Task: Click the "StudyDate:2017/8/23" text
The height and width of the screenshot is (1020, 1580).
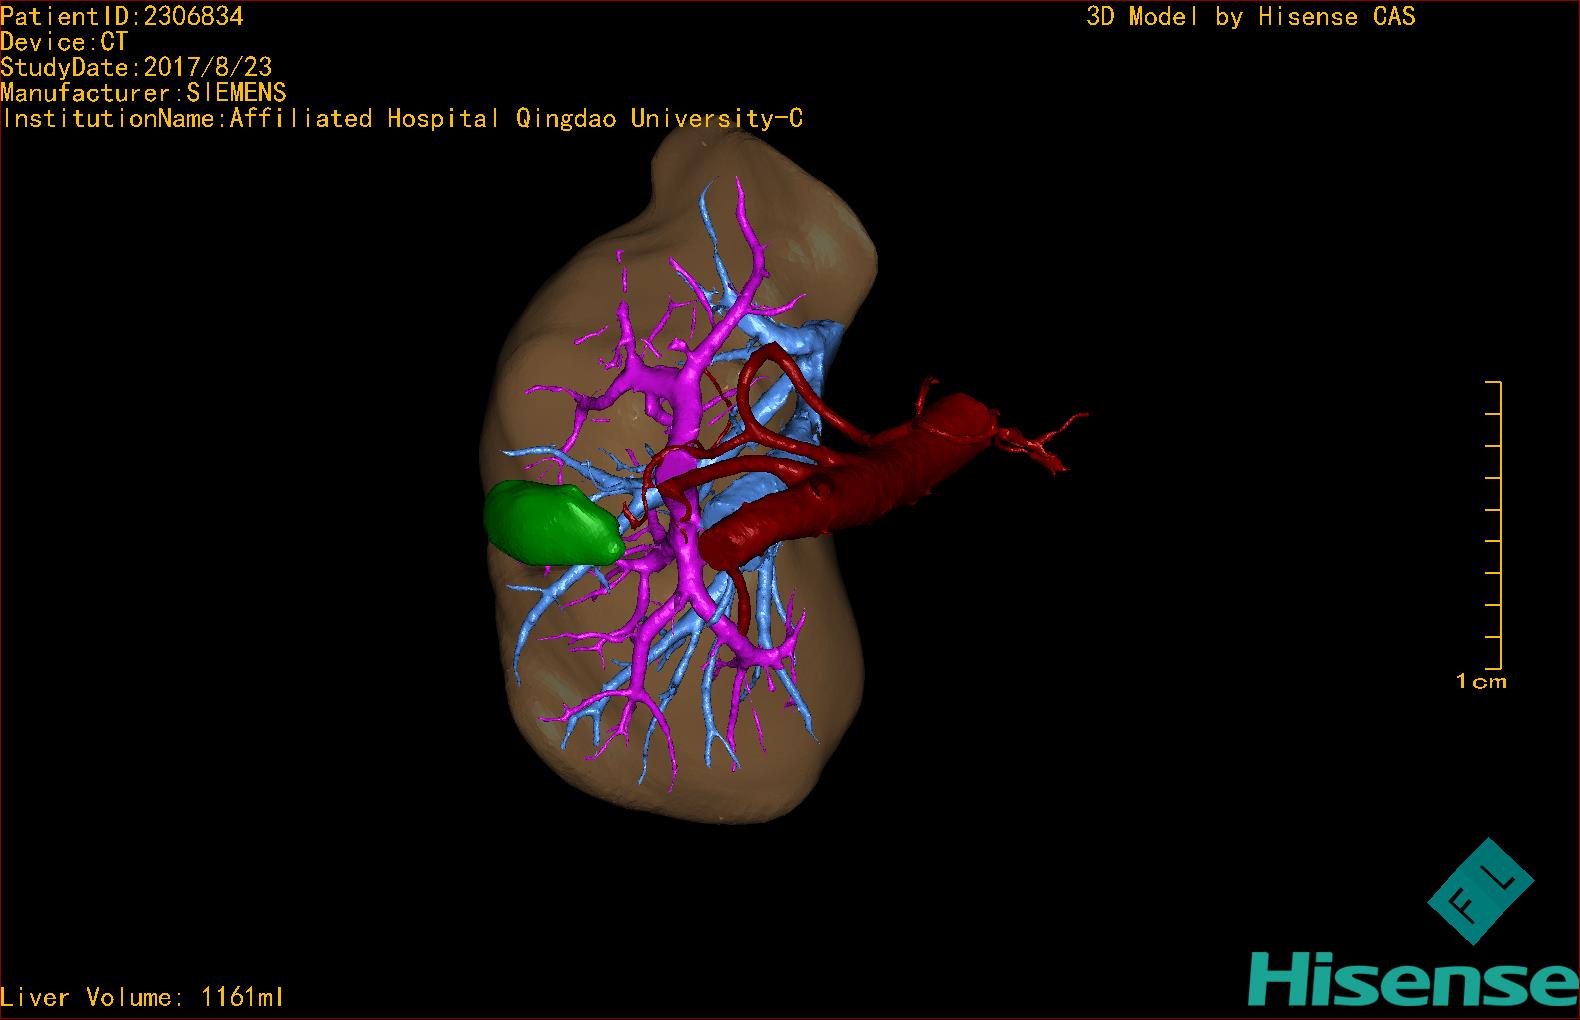Action: (x=136, y=67)
